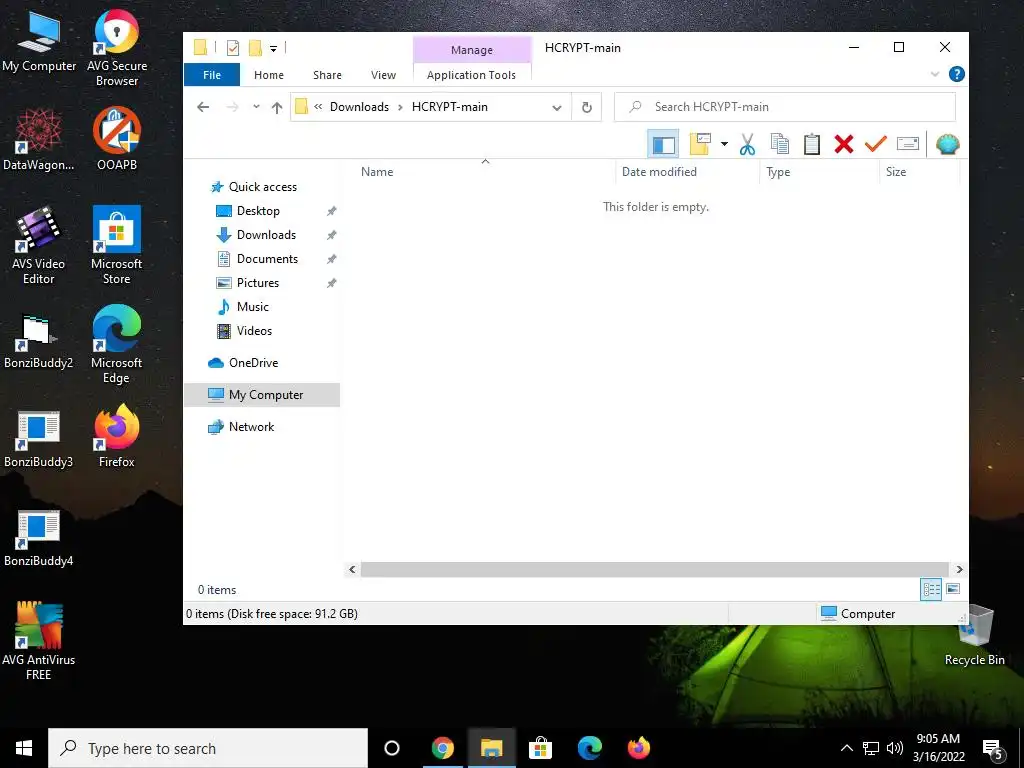Open Folder Options dropdown arrow
The width and height of the screenshot is (1024, 768).
[x=724, y=144]
